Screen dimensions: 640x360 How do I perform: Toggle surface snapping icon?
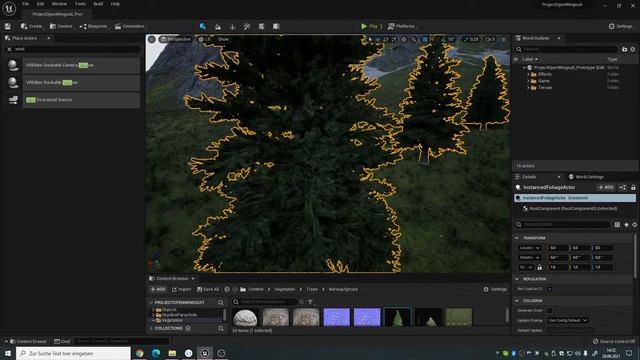click(x=413, y=39)
